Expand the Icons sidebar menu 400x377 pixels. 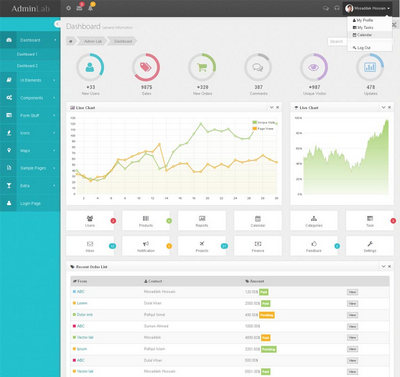(30, 133)
